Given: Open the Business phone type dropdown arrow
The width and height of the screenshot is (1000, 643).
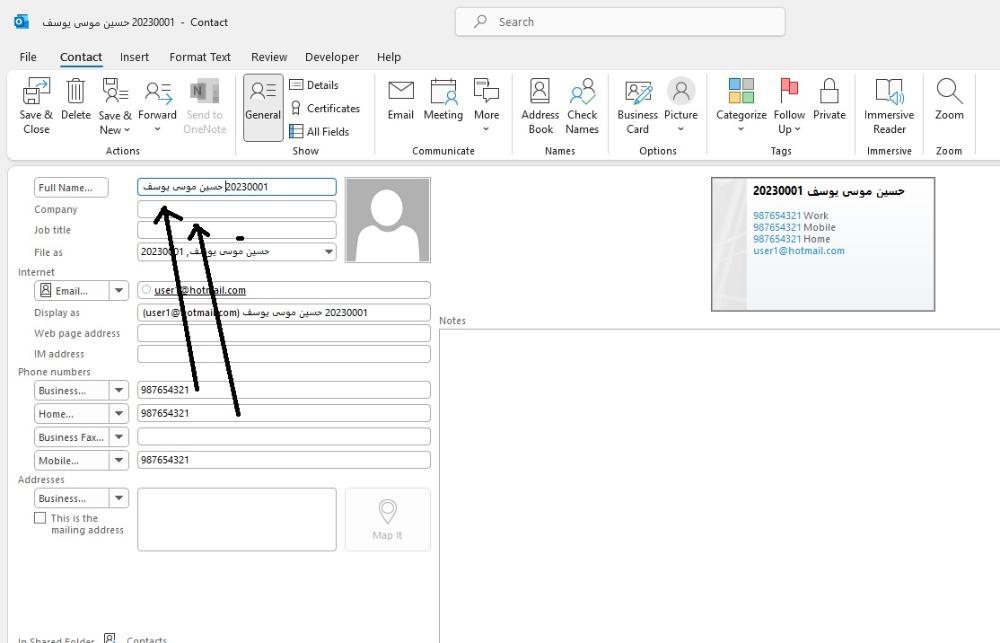Looking at the screenshot, I should (119, 390).
